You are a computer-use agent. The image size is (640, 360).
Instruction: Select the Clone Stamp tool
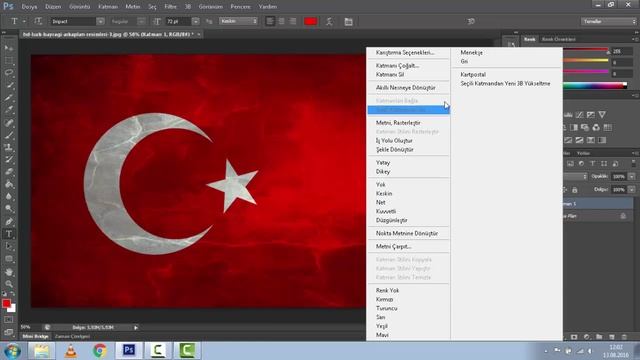[x=9, y=147]
